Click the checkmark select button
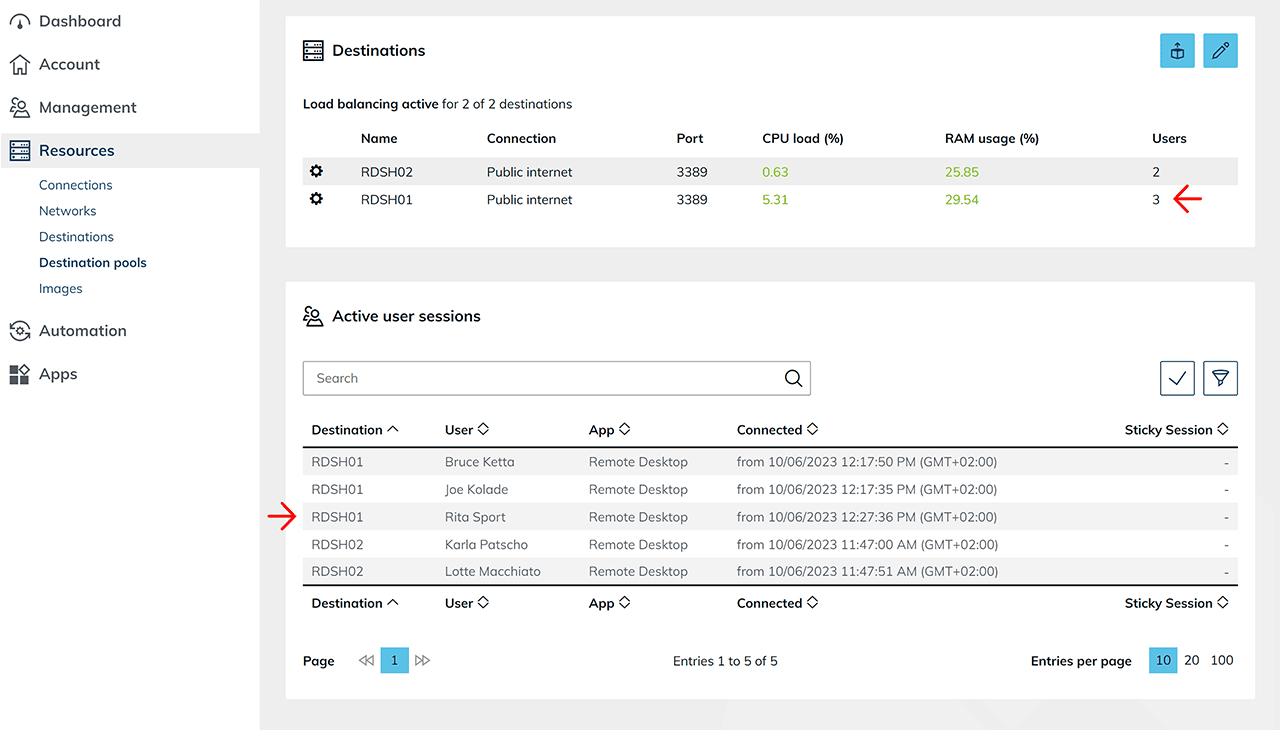Image resolution: width=1280 pixels, height=730 pixels. [x=1177, y=378]
